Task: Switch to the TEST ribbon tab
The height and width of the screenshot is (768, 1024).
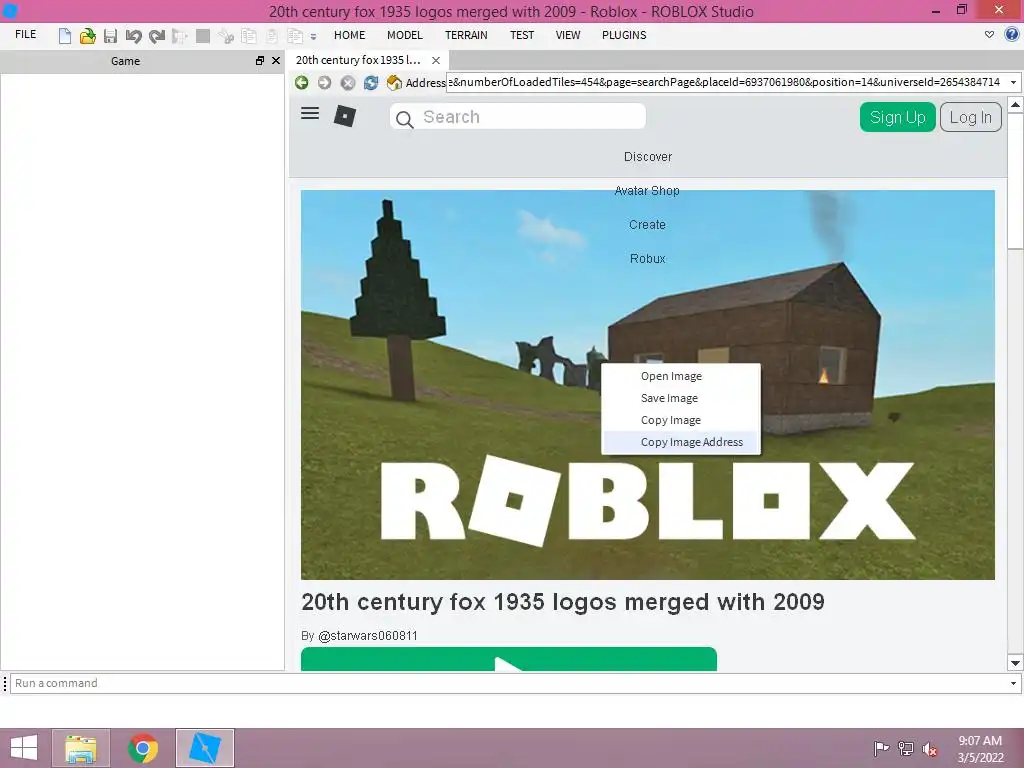Action: point(522,35)
